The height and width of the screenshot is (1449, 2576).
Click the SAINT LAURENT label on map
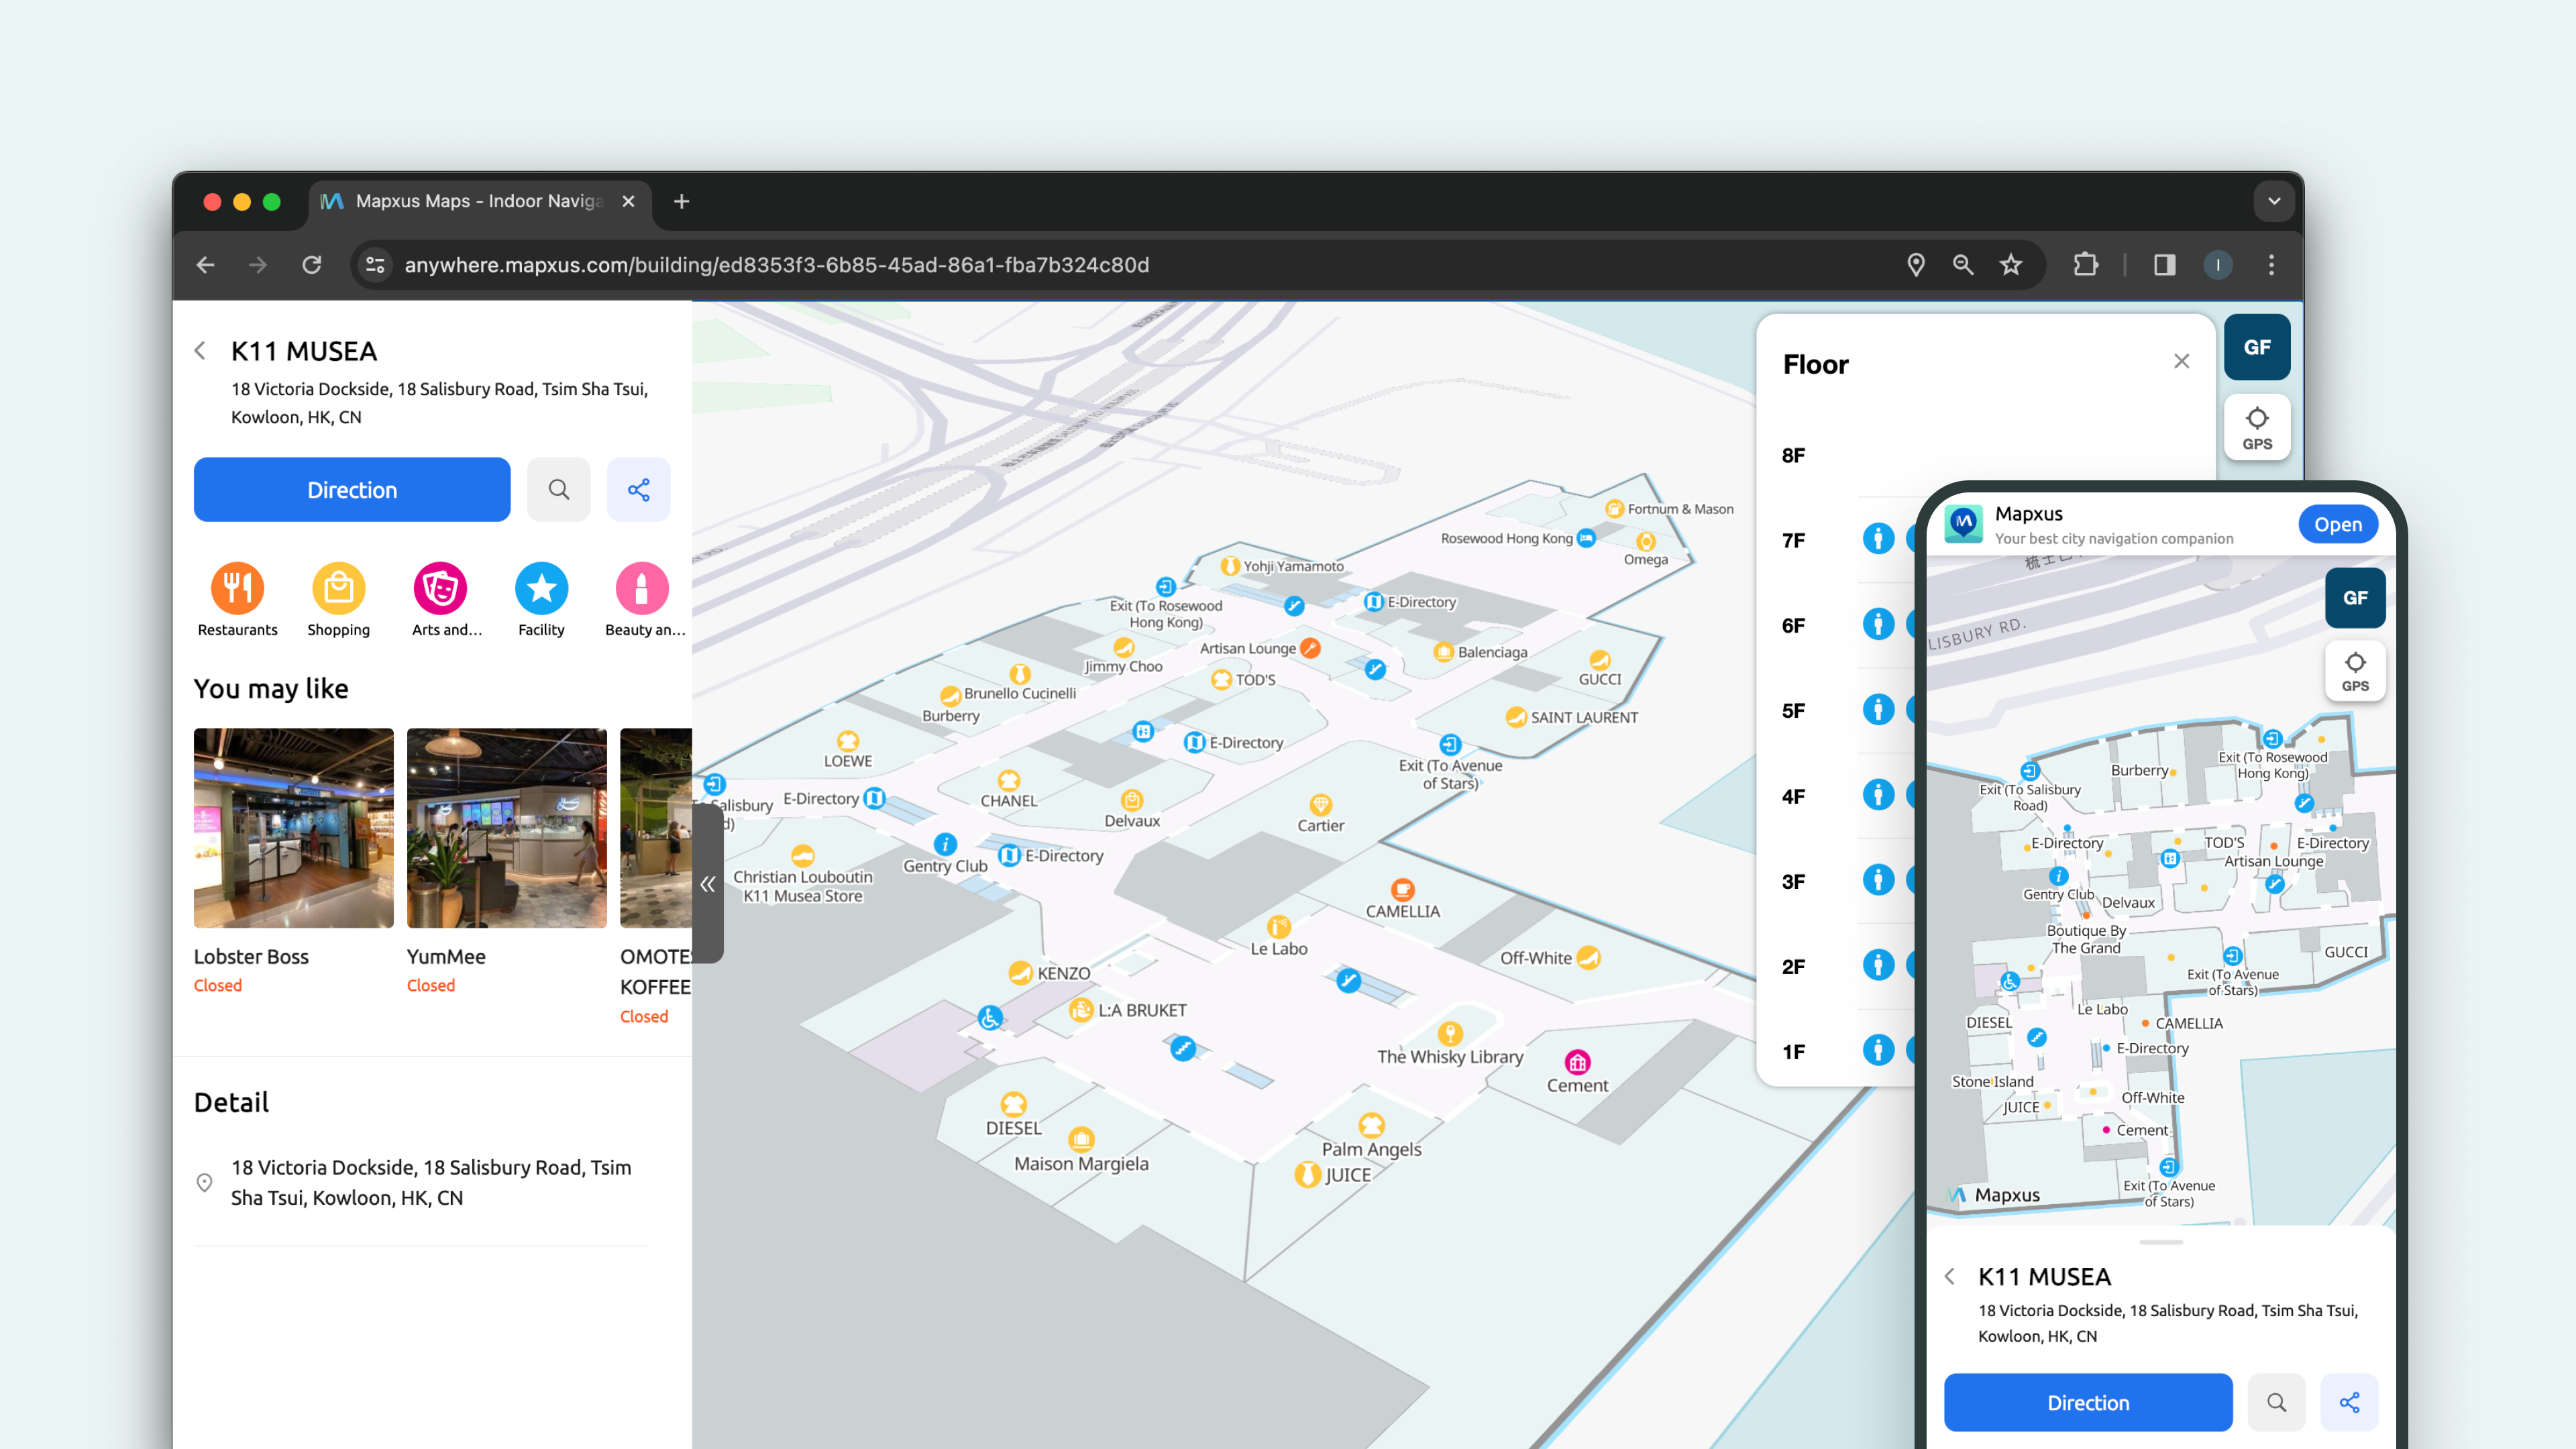pyautogui.click(x=1584, y=718)
